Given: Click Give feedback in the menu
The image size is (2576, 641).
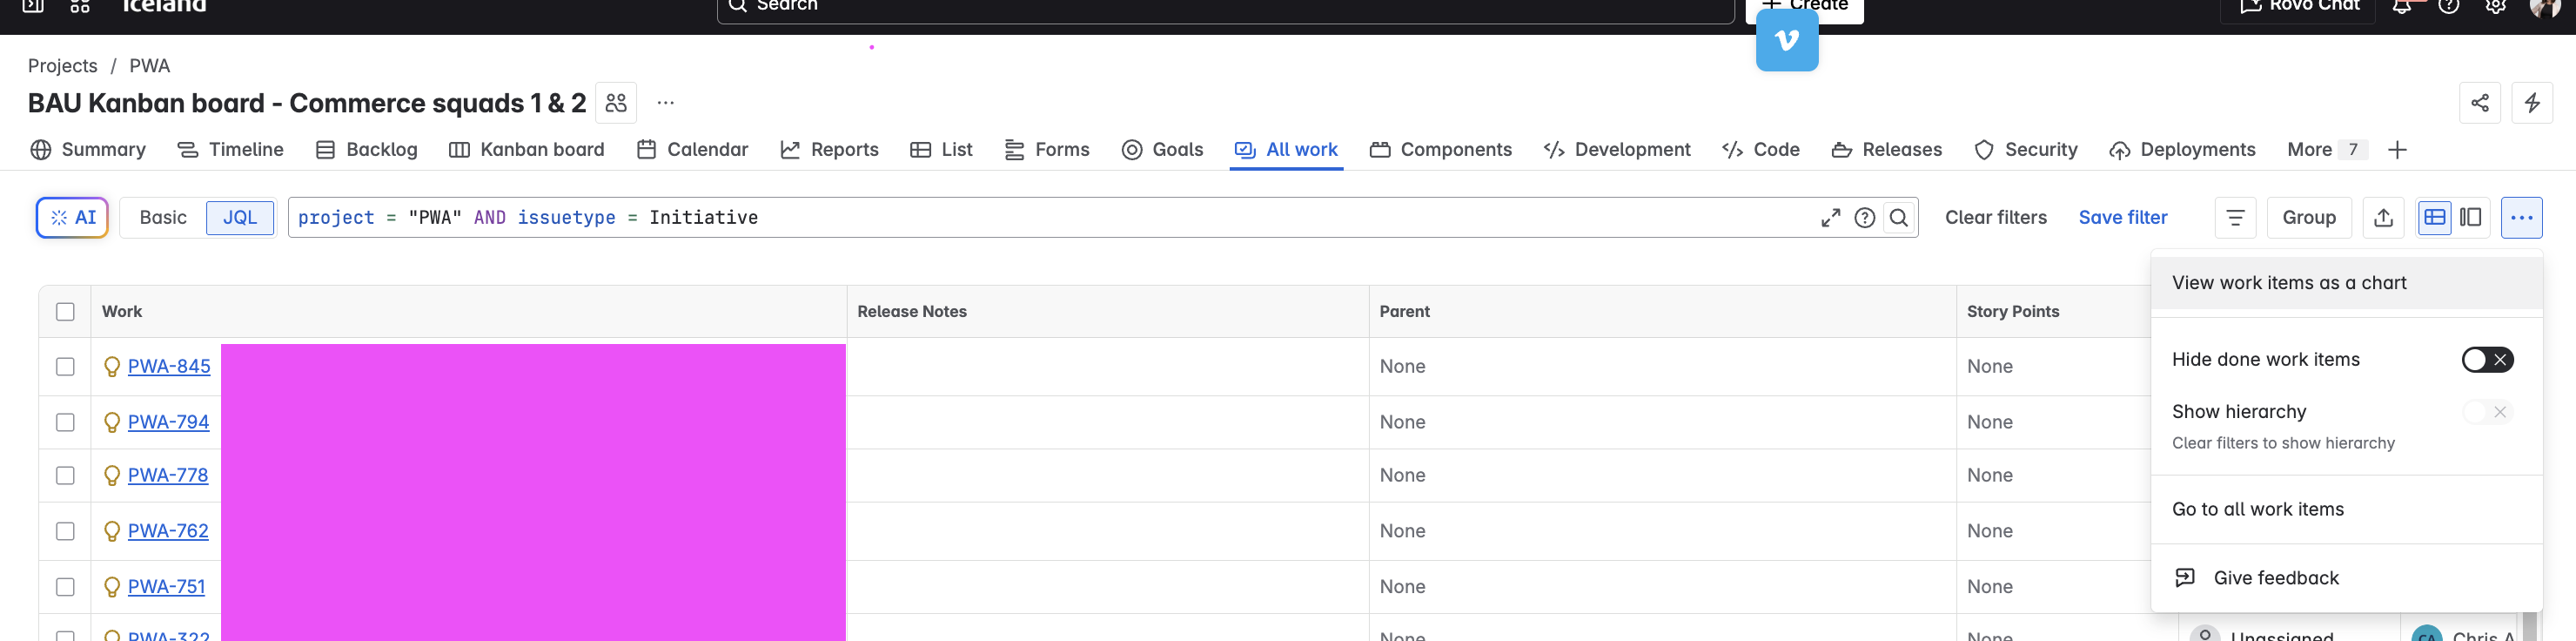Looking at the screenshot, I should [2346, 578].
